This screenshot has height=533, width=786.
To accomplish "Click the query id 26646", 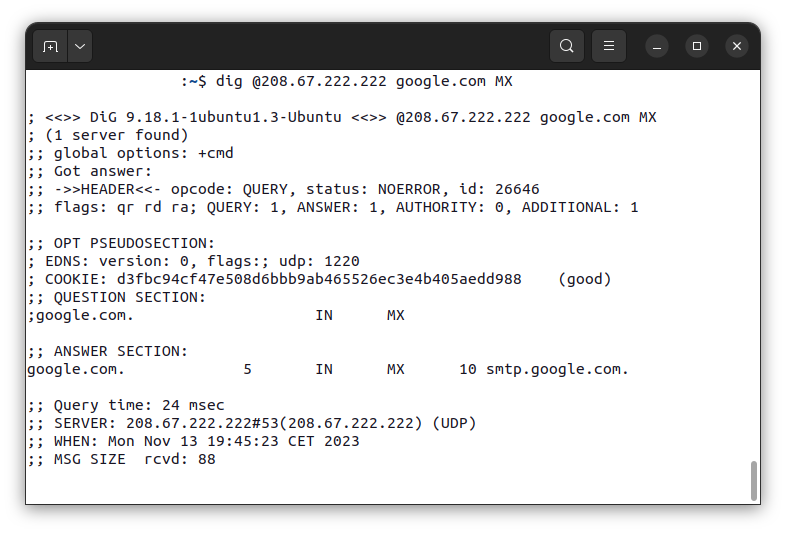I will click(x=517, y=189).
